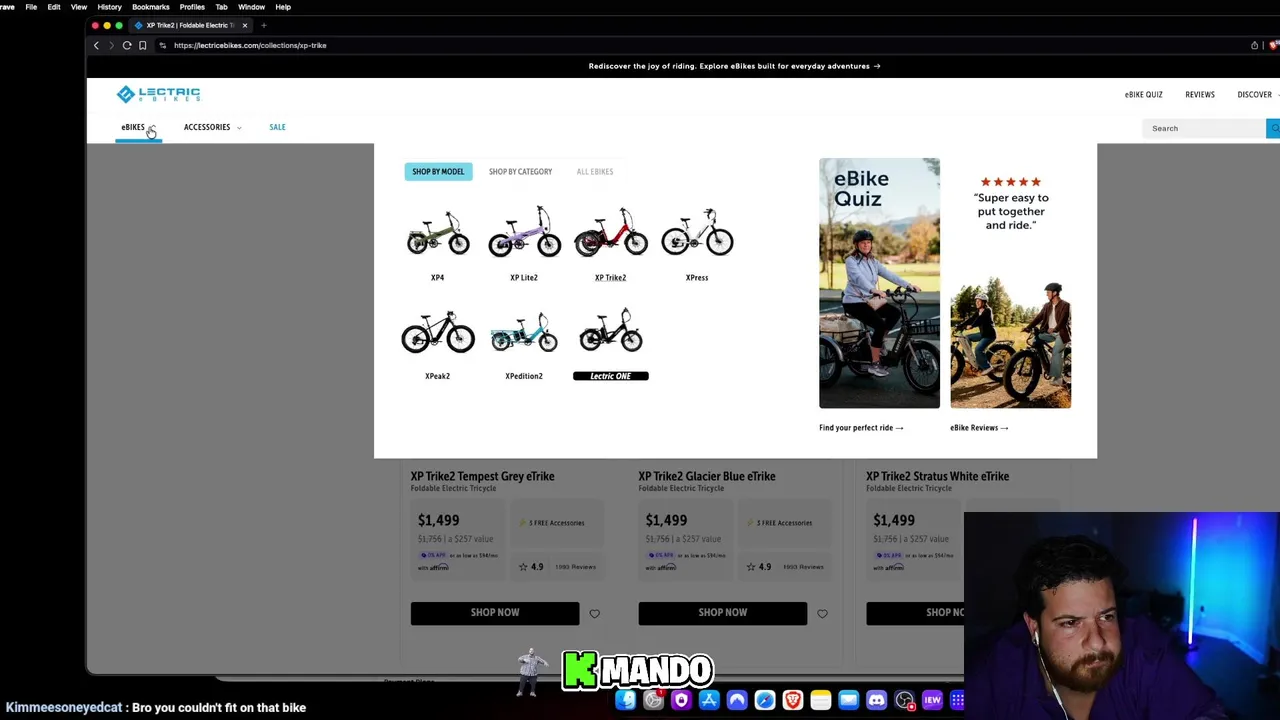Open the File menu in the menu bar
Viewport: 1280px width, 720px height.
click(x=31, y=7)
